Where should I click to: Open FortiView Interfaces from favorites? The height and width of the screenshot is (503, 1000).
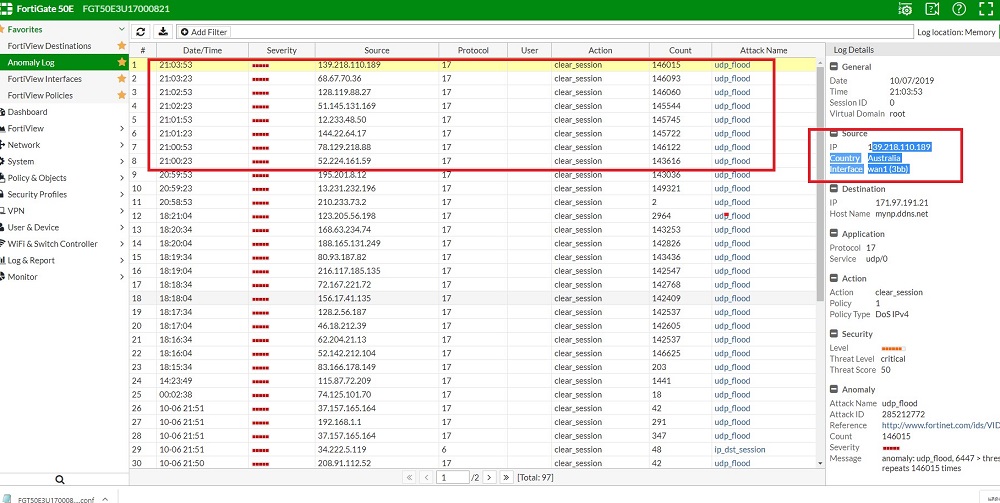(44, 79)
